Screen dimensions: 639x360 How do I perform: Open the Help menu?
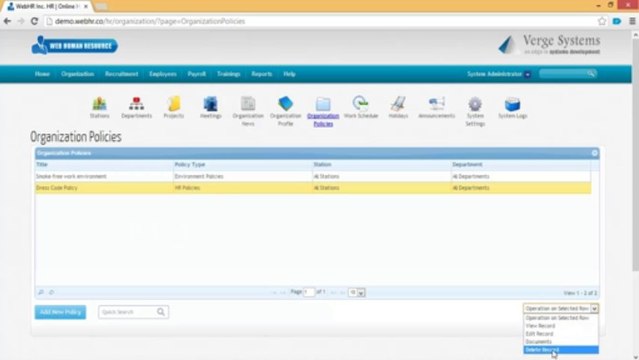pos(289,74)
